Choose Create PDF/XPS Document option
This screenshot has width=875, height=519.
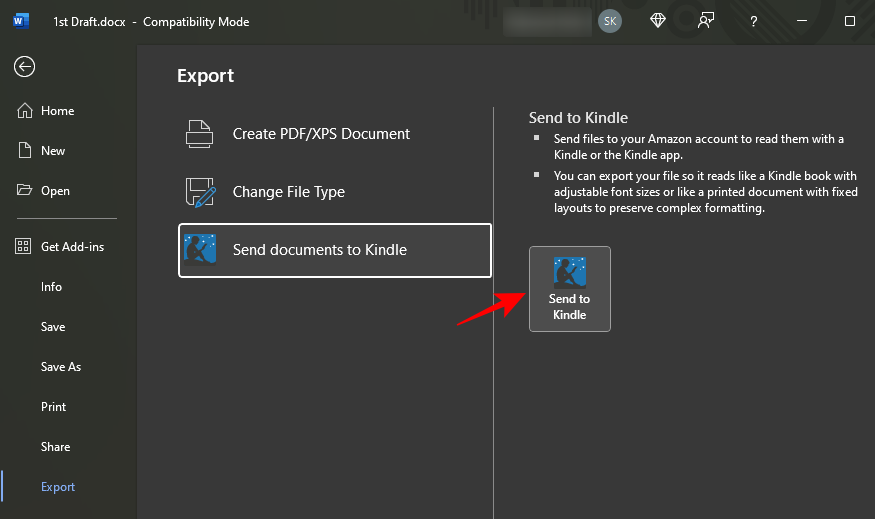coord(335,134)
